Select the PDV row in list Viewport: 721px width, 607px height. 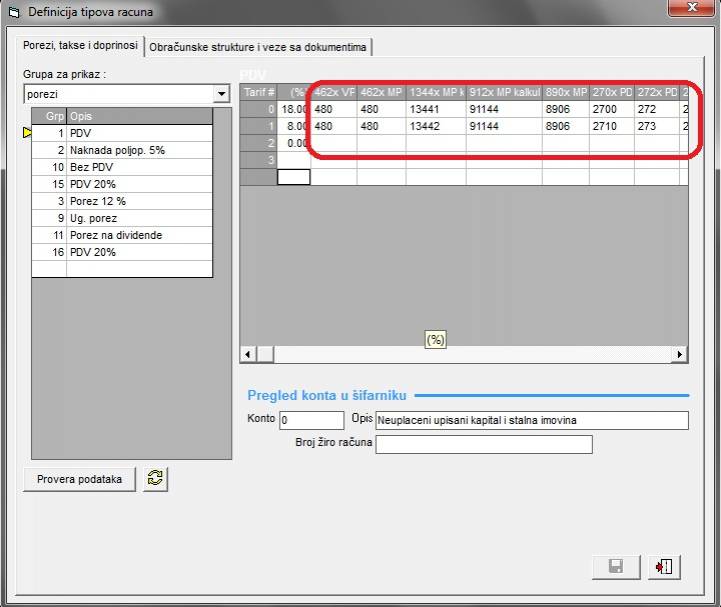(x=138, y=133)
